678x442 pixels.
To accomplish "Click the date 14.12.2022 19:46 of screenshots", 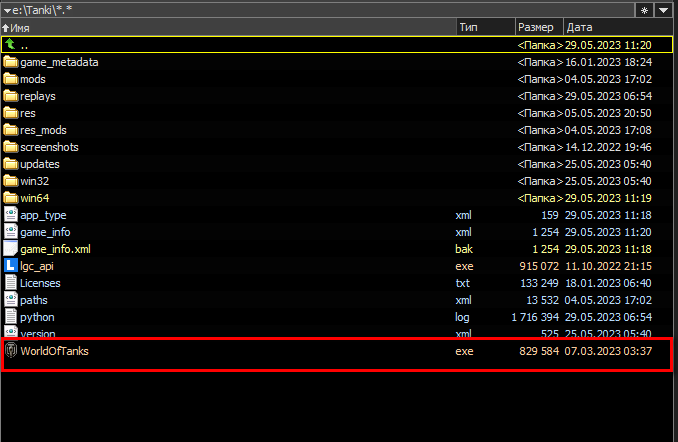I will point(608,147).
